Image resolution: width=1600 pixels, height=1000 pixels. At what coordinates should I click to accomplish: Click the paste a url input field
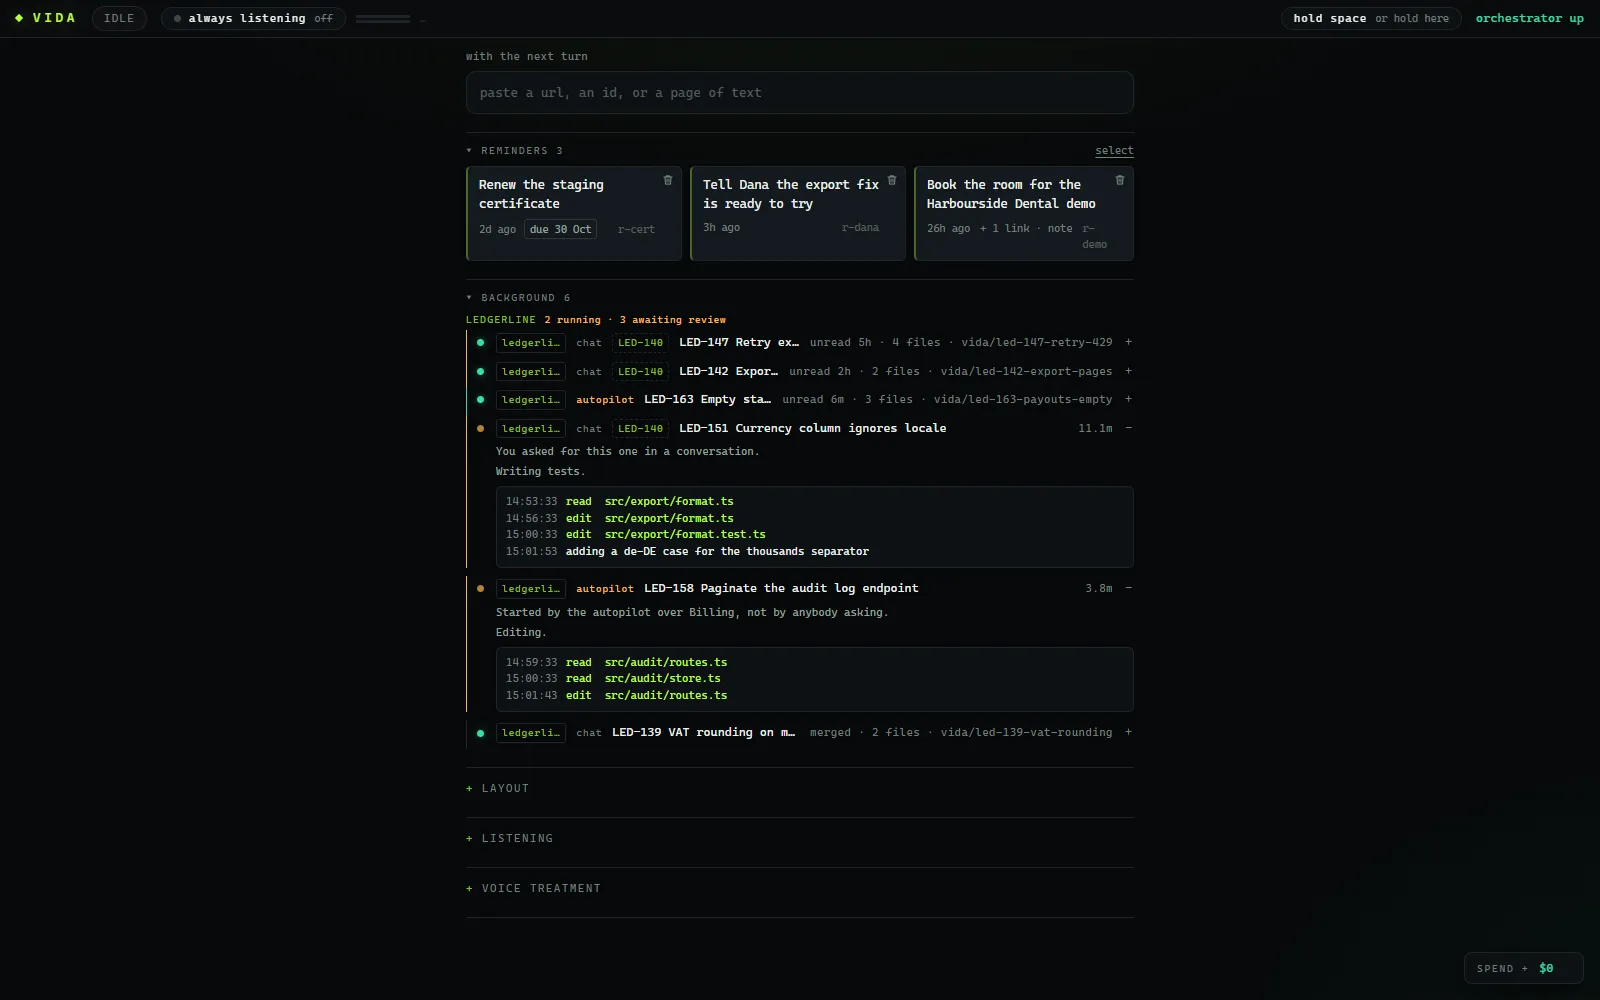[800, 93]
